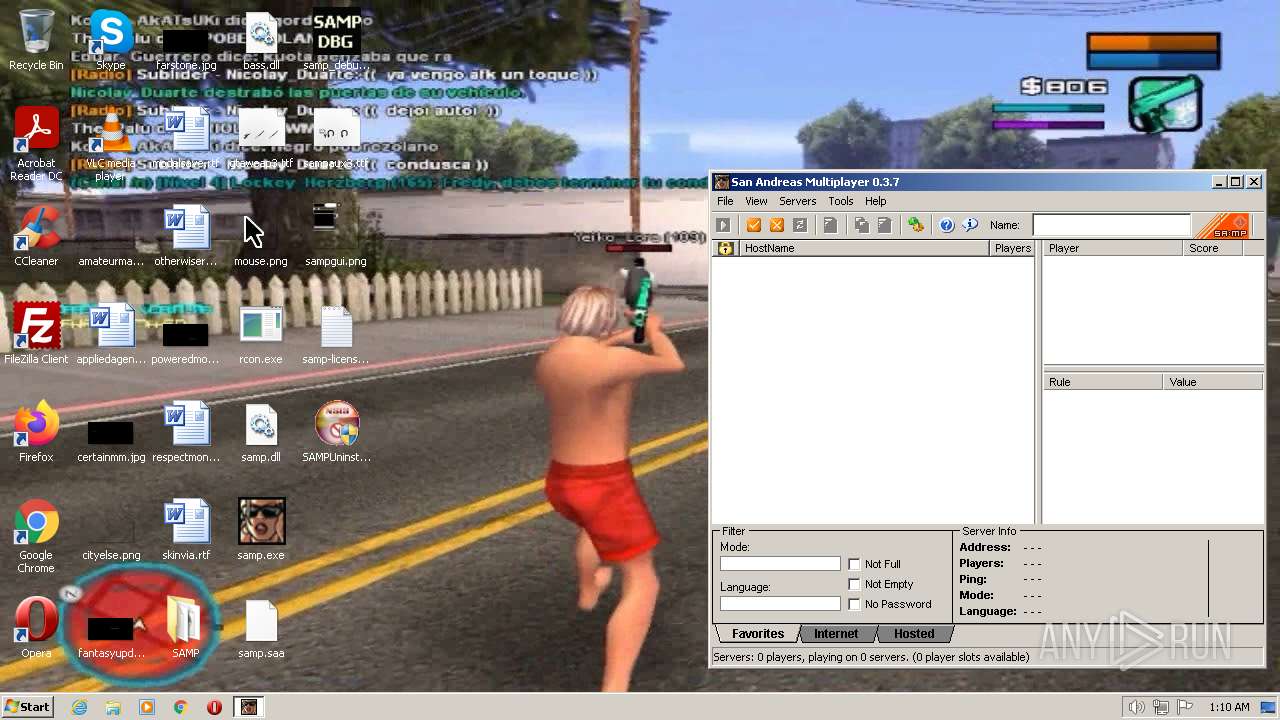The image size is (1280, 720).
Task: Select Acrobat Reader DC shortcut
Action: (36, 144)
